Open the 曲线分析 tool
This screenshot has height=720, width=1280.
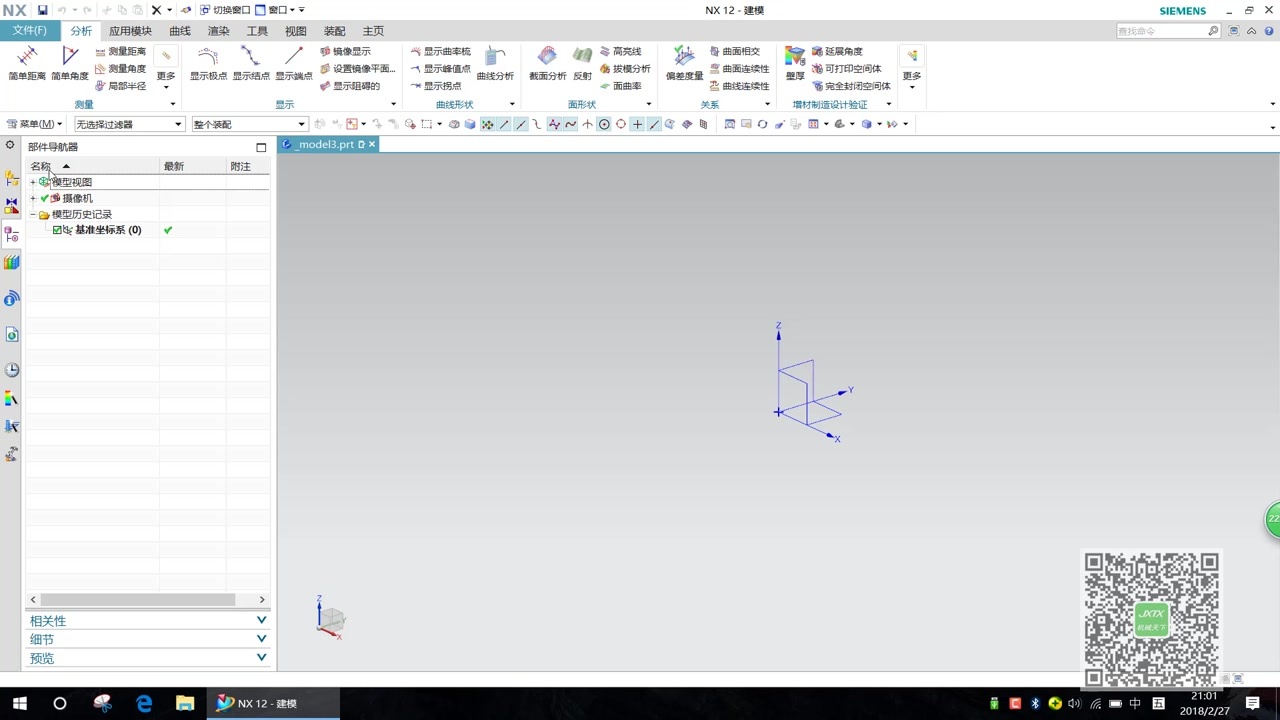tap(495, 63)
